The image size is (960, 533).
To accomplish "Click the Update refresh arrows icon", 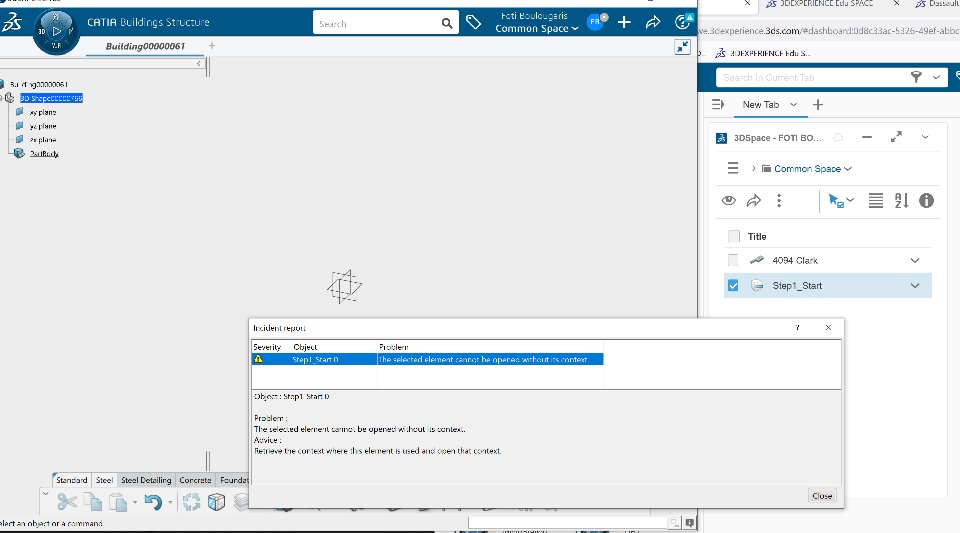I will [191, 502].
